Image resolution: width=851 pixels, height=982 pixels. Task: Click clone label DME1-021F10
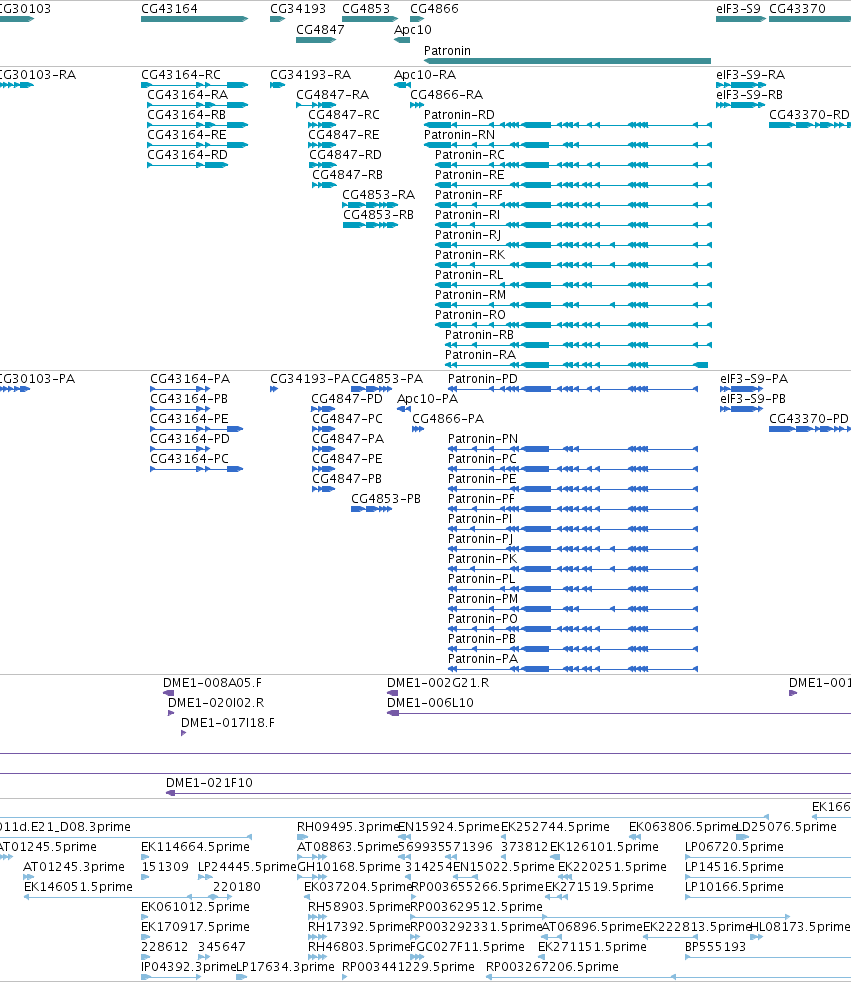click(x=209, y=783)
